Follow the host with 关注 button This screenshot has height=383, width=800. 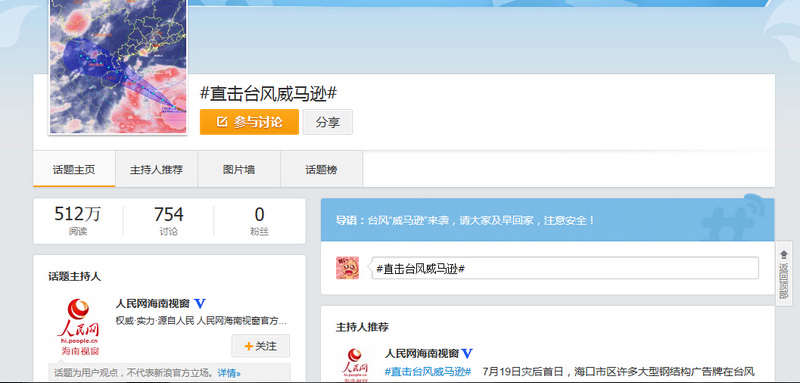[x=261, y=346]
